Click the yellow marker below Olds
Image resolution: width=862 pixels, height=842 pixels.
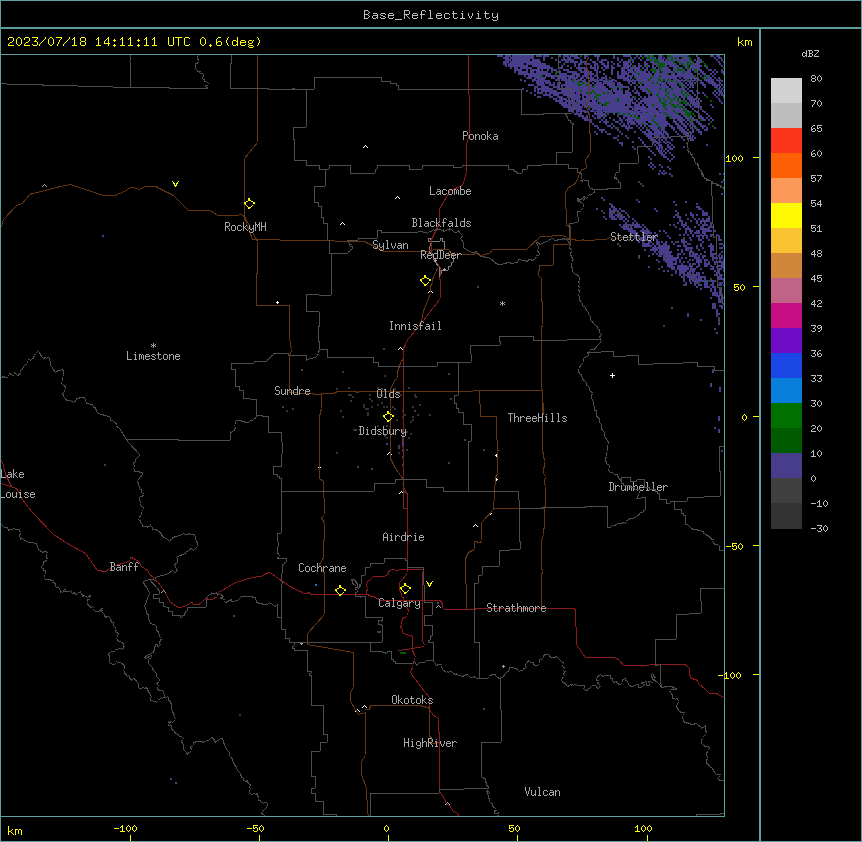click(x=388, y=417)
